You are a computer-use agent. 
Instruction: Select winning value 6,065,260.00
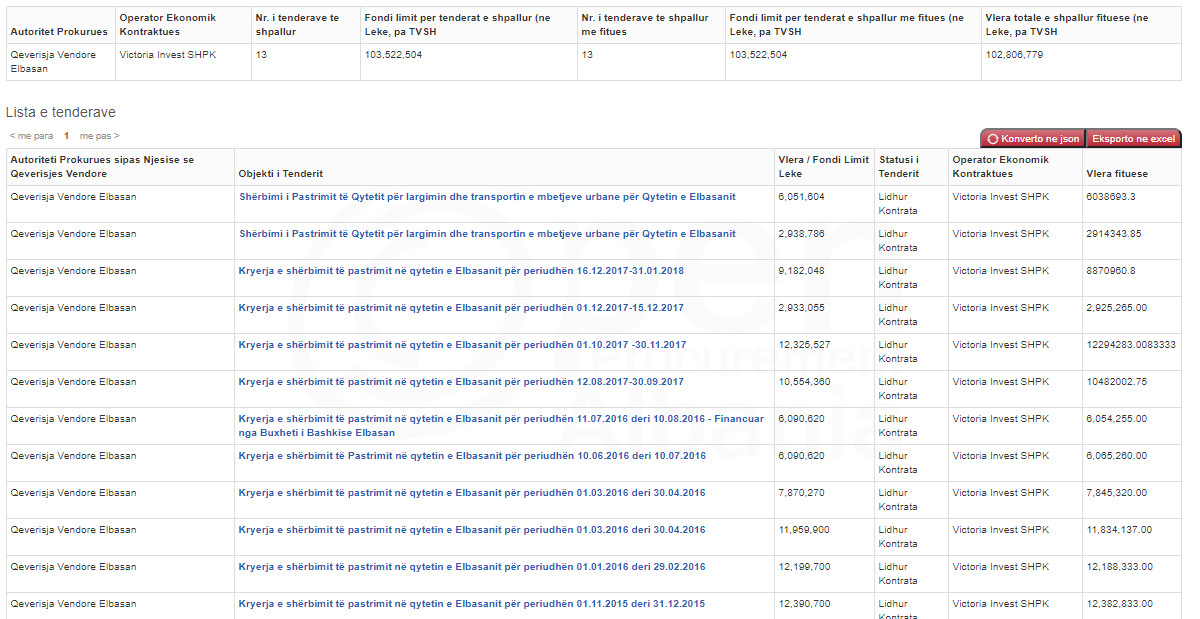pyautogui.click(x=1117, y=456)
